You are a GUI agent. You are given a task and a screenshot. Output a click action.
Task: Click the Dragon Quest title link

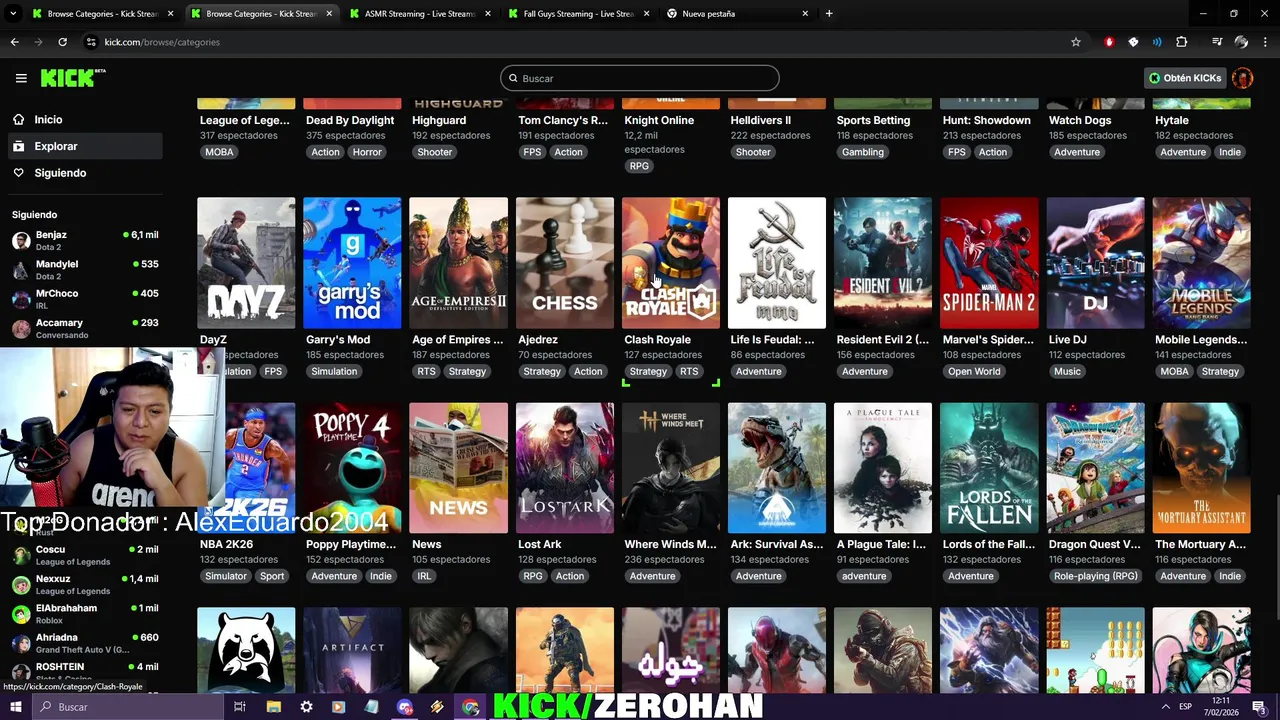tap(1094, 545)
